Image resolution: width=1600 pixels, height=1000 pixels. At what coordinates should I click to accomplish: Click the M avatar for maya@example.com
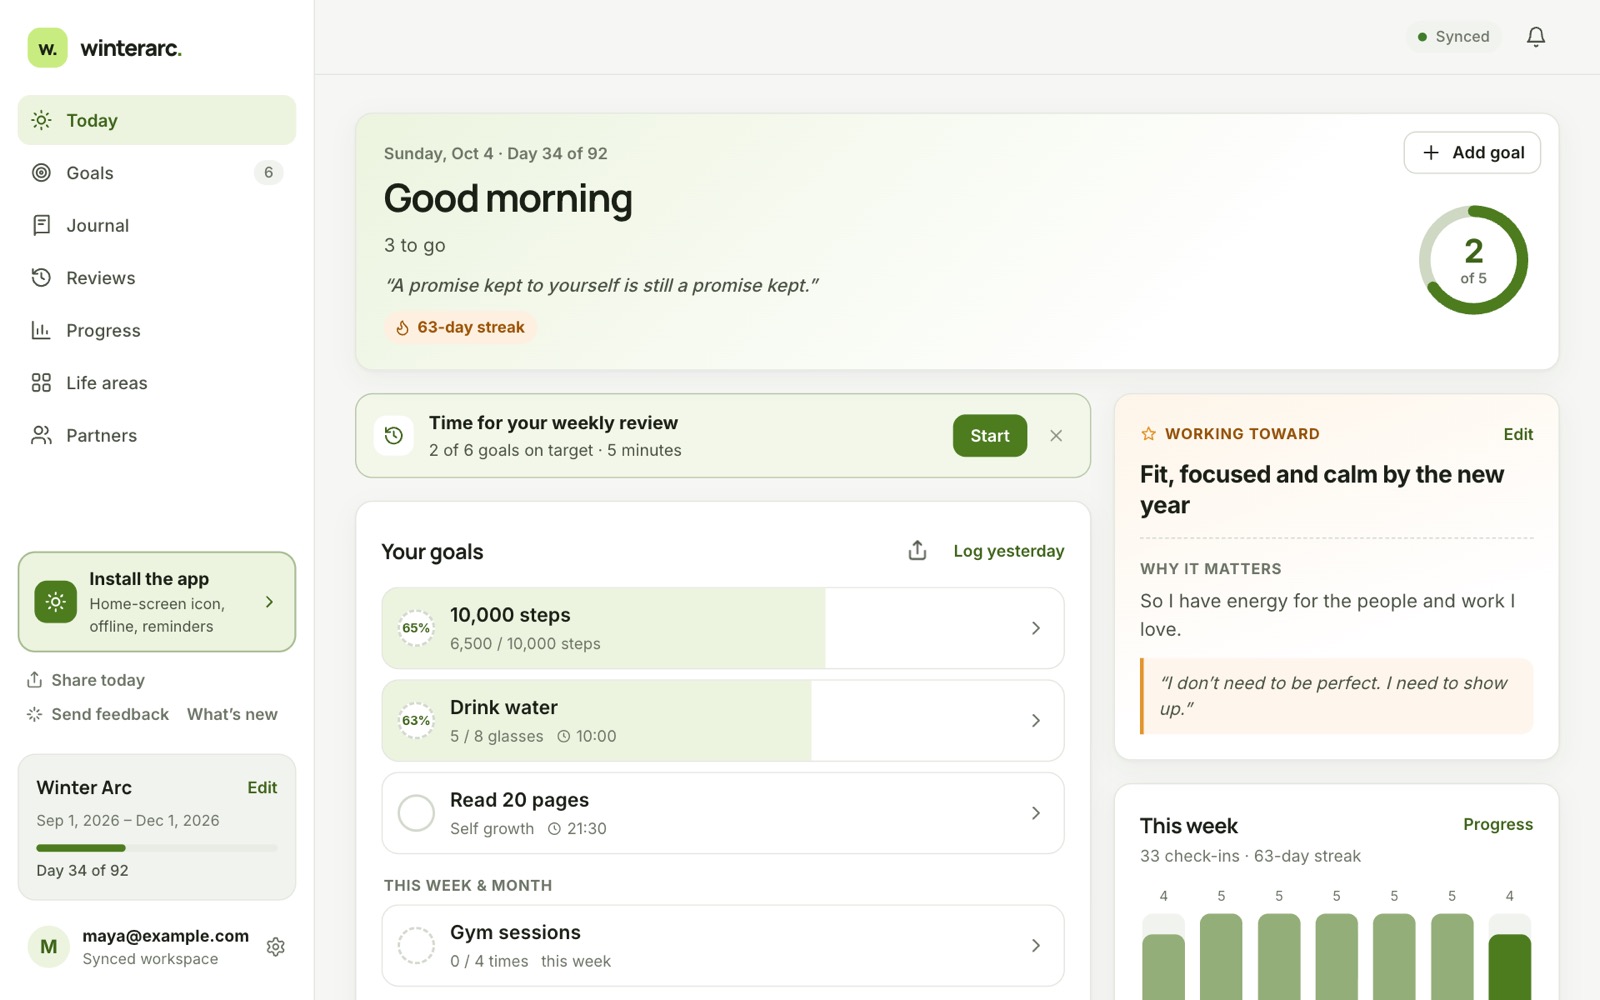(x=48, y=947)
